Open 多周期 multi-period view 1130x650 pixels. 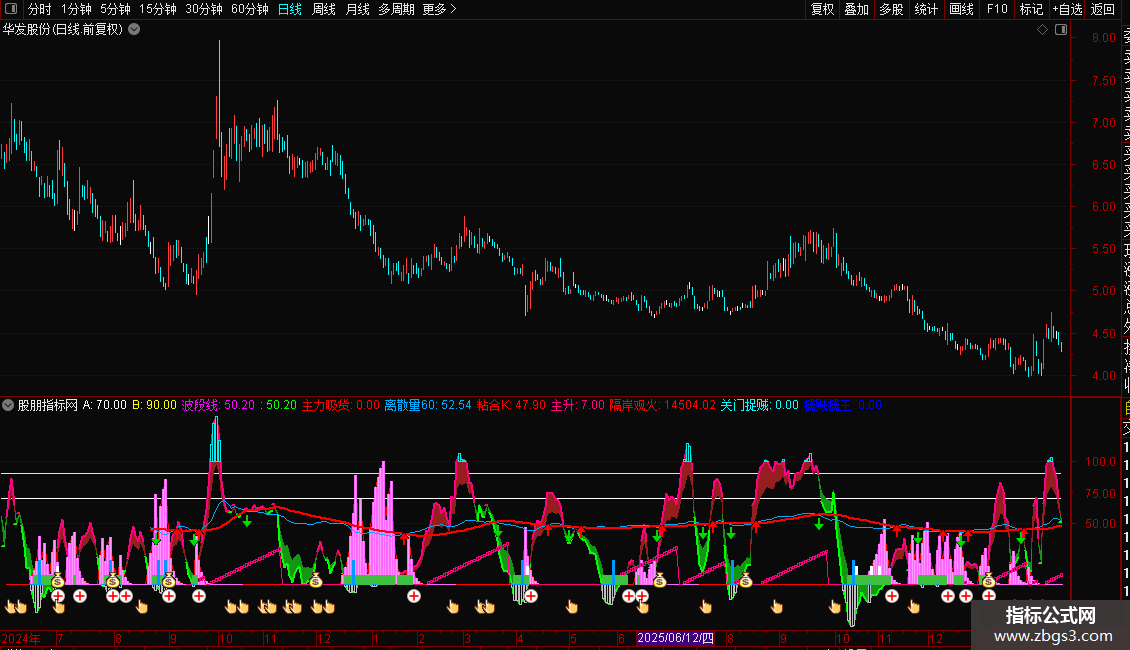396,9
